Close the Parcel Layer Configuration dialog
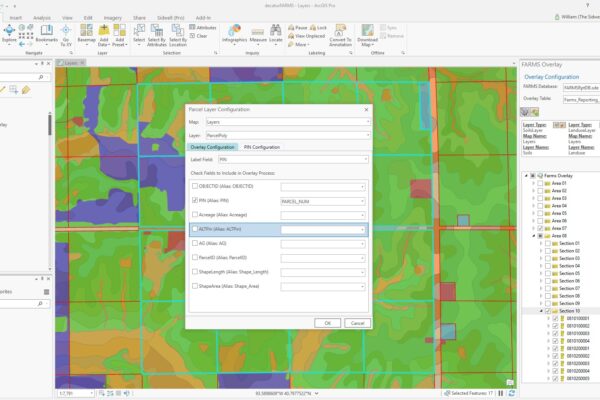The image size is (600, 400). [366, 109]
